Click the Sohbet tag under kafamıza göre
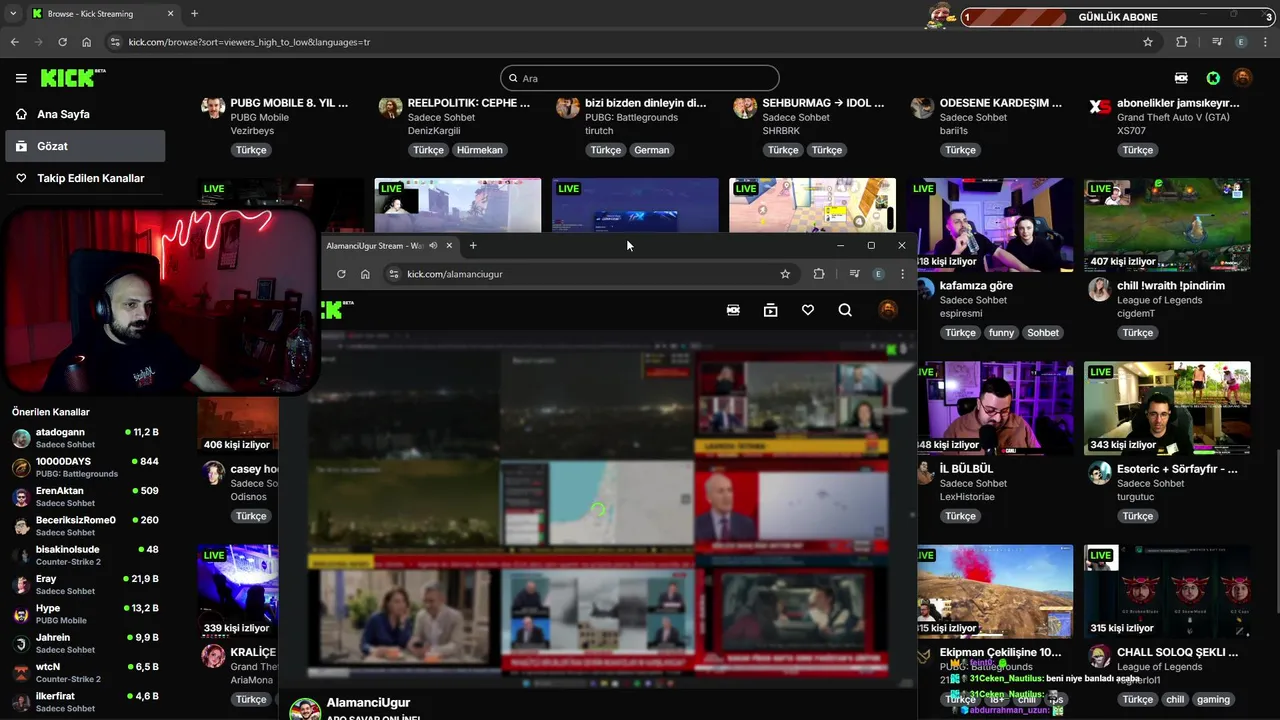The image size is (1280, 720). pyautogui.click(x=1043, y=333)
